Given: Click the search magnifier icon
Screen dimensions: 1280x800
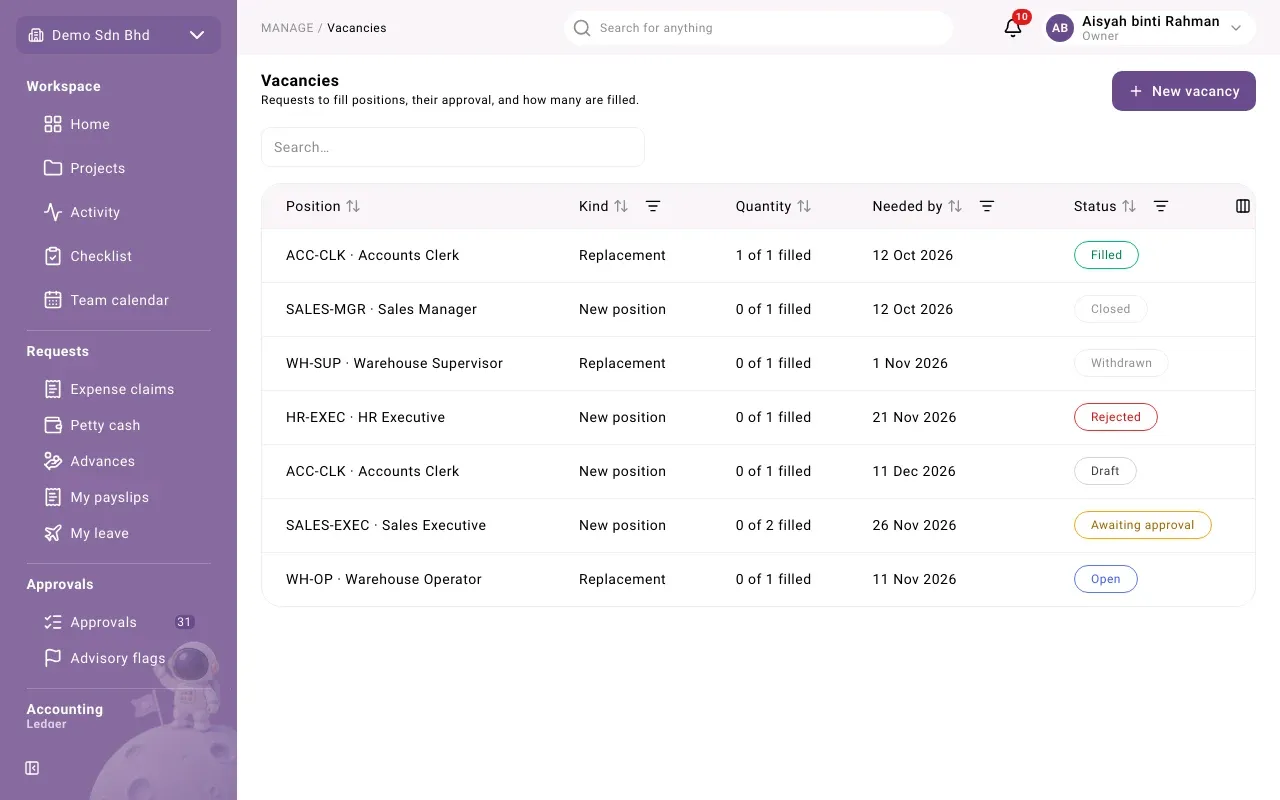Looking at the screenshot, I should click(582, 28).
